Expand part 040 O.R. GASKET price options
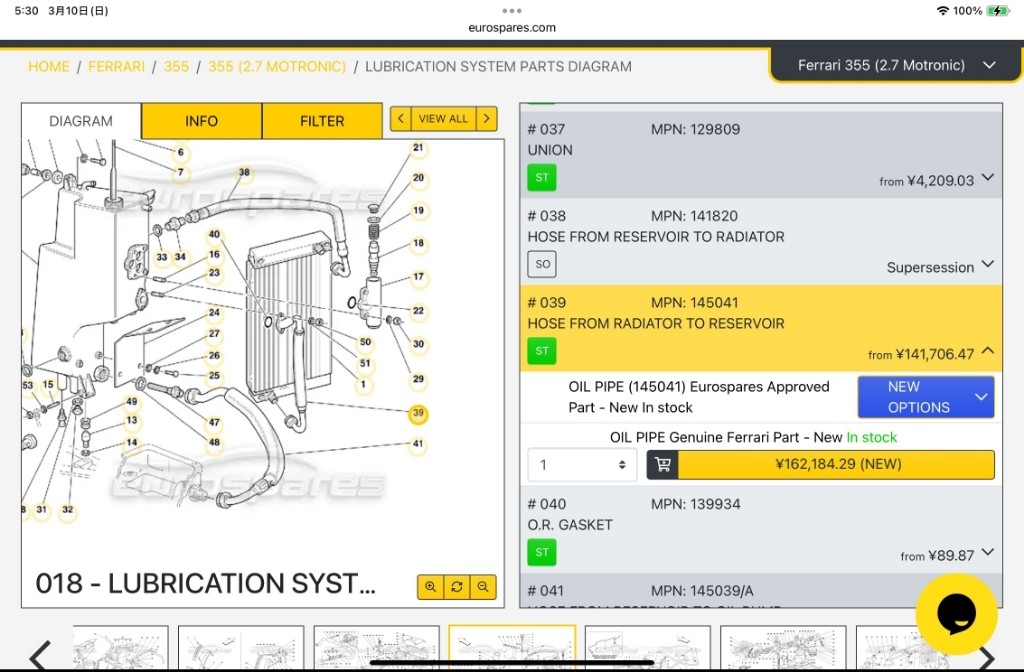 pos(988,552)
